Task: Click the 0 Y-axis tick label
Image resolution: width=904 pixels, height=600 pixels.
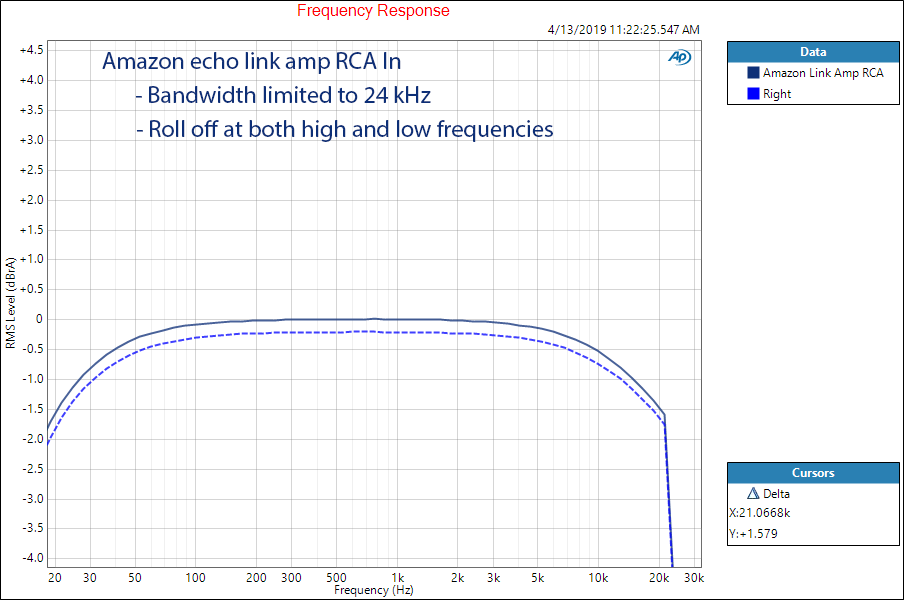Action: [39, 319]
